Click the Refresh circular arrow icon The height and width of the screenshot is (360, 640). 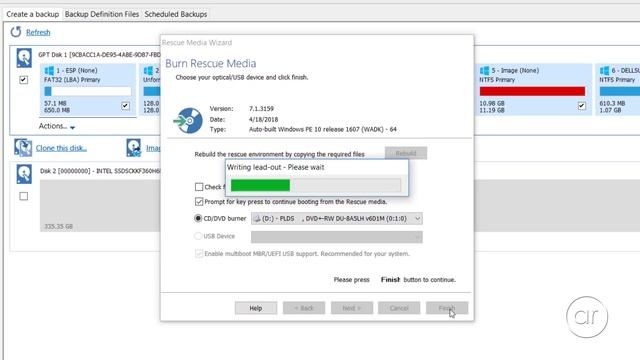16,32
